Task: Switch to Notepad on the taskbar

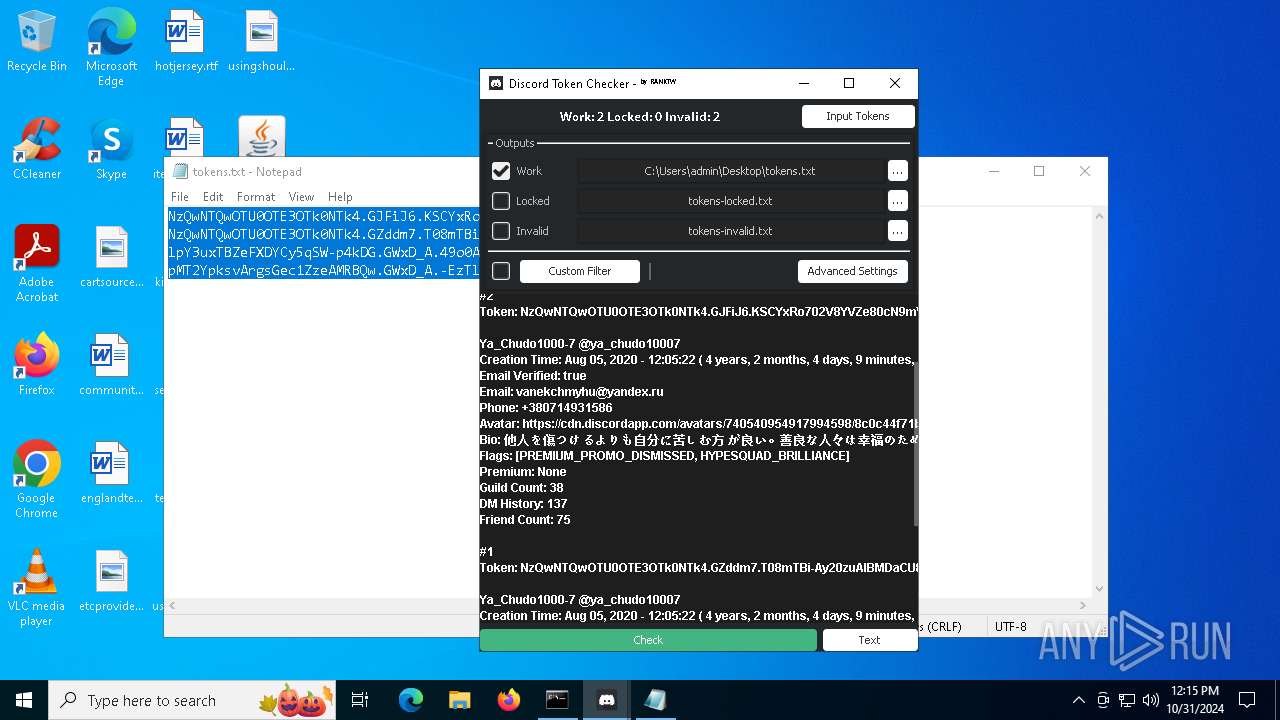Action: tap(655, 700)
